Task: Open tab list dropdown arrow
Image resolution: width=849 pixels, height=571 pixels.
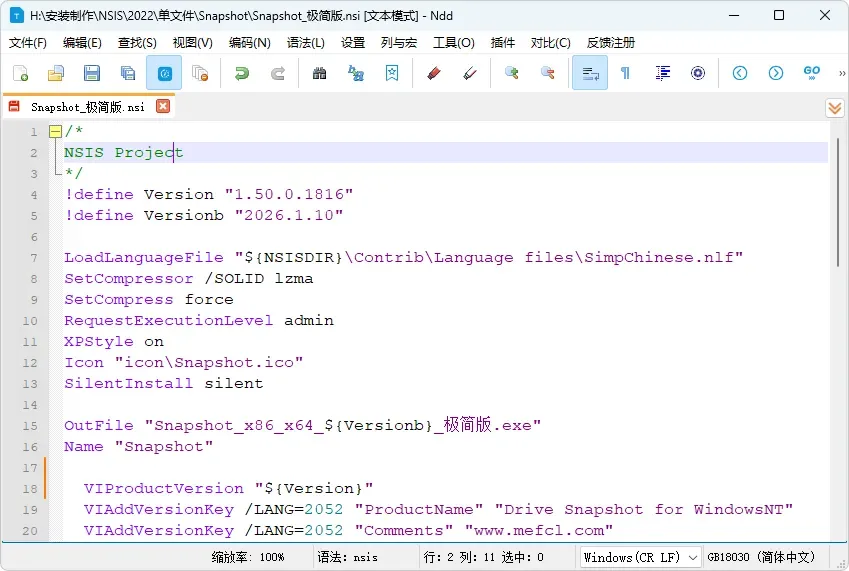Action: pos(835,108)
